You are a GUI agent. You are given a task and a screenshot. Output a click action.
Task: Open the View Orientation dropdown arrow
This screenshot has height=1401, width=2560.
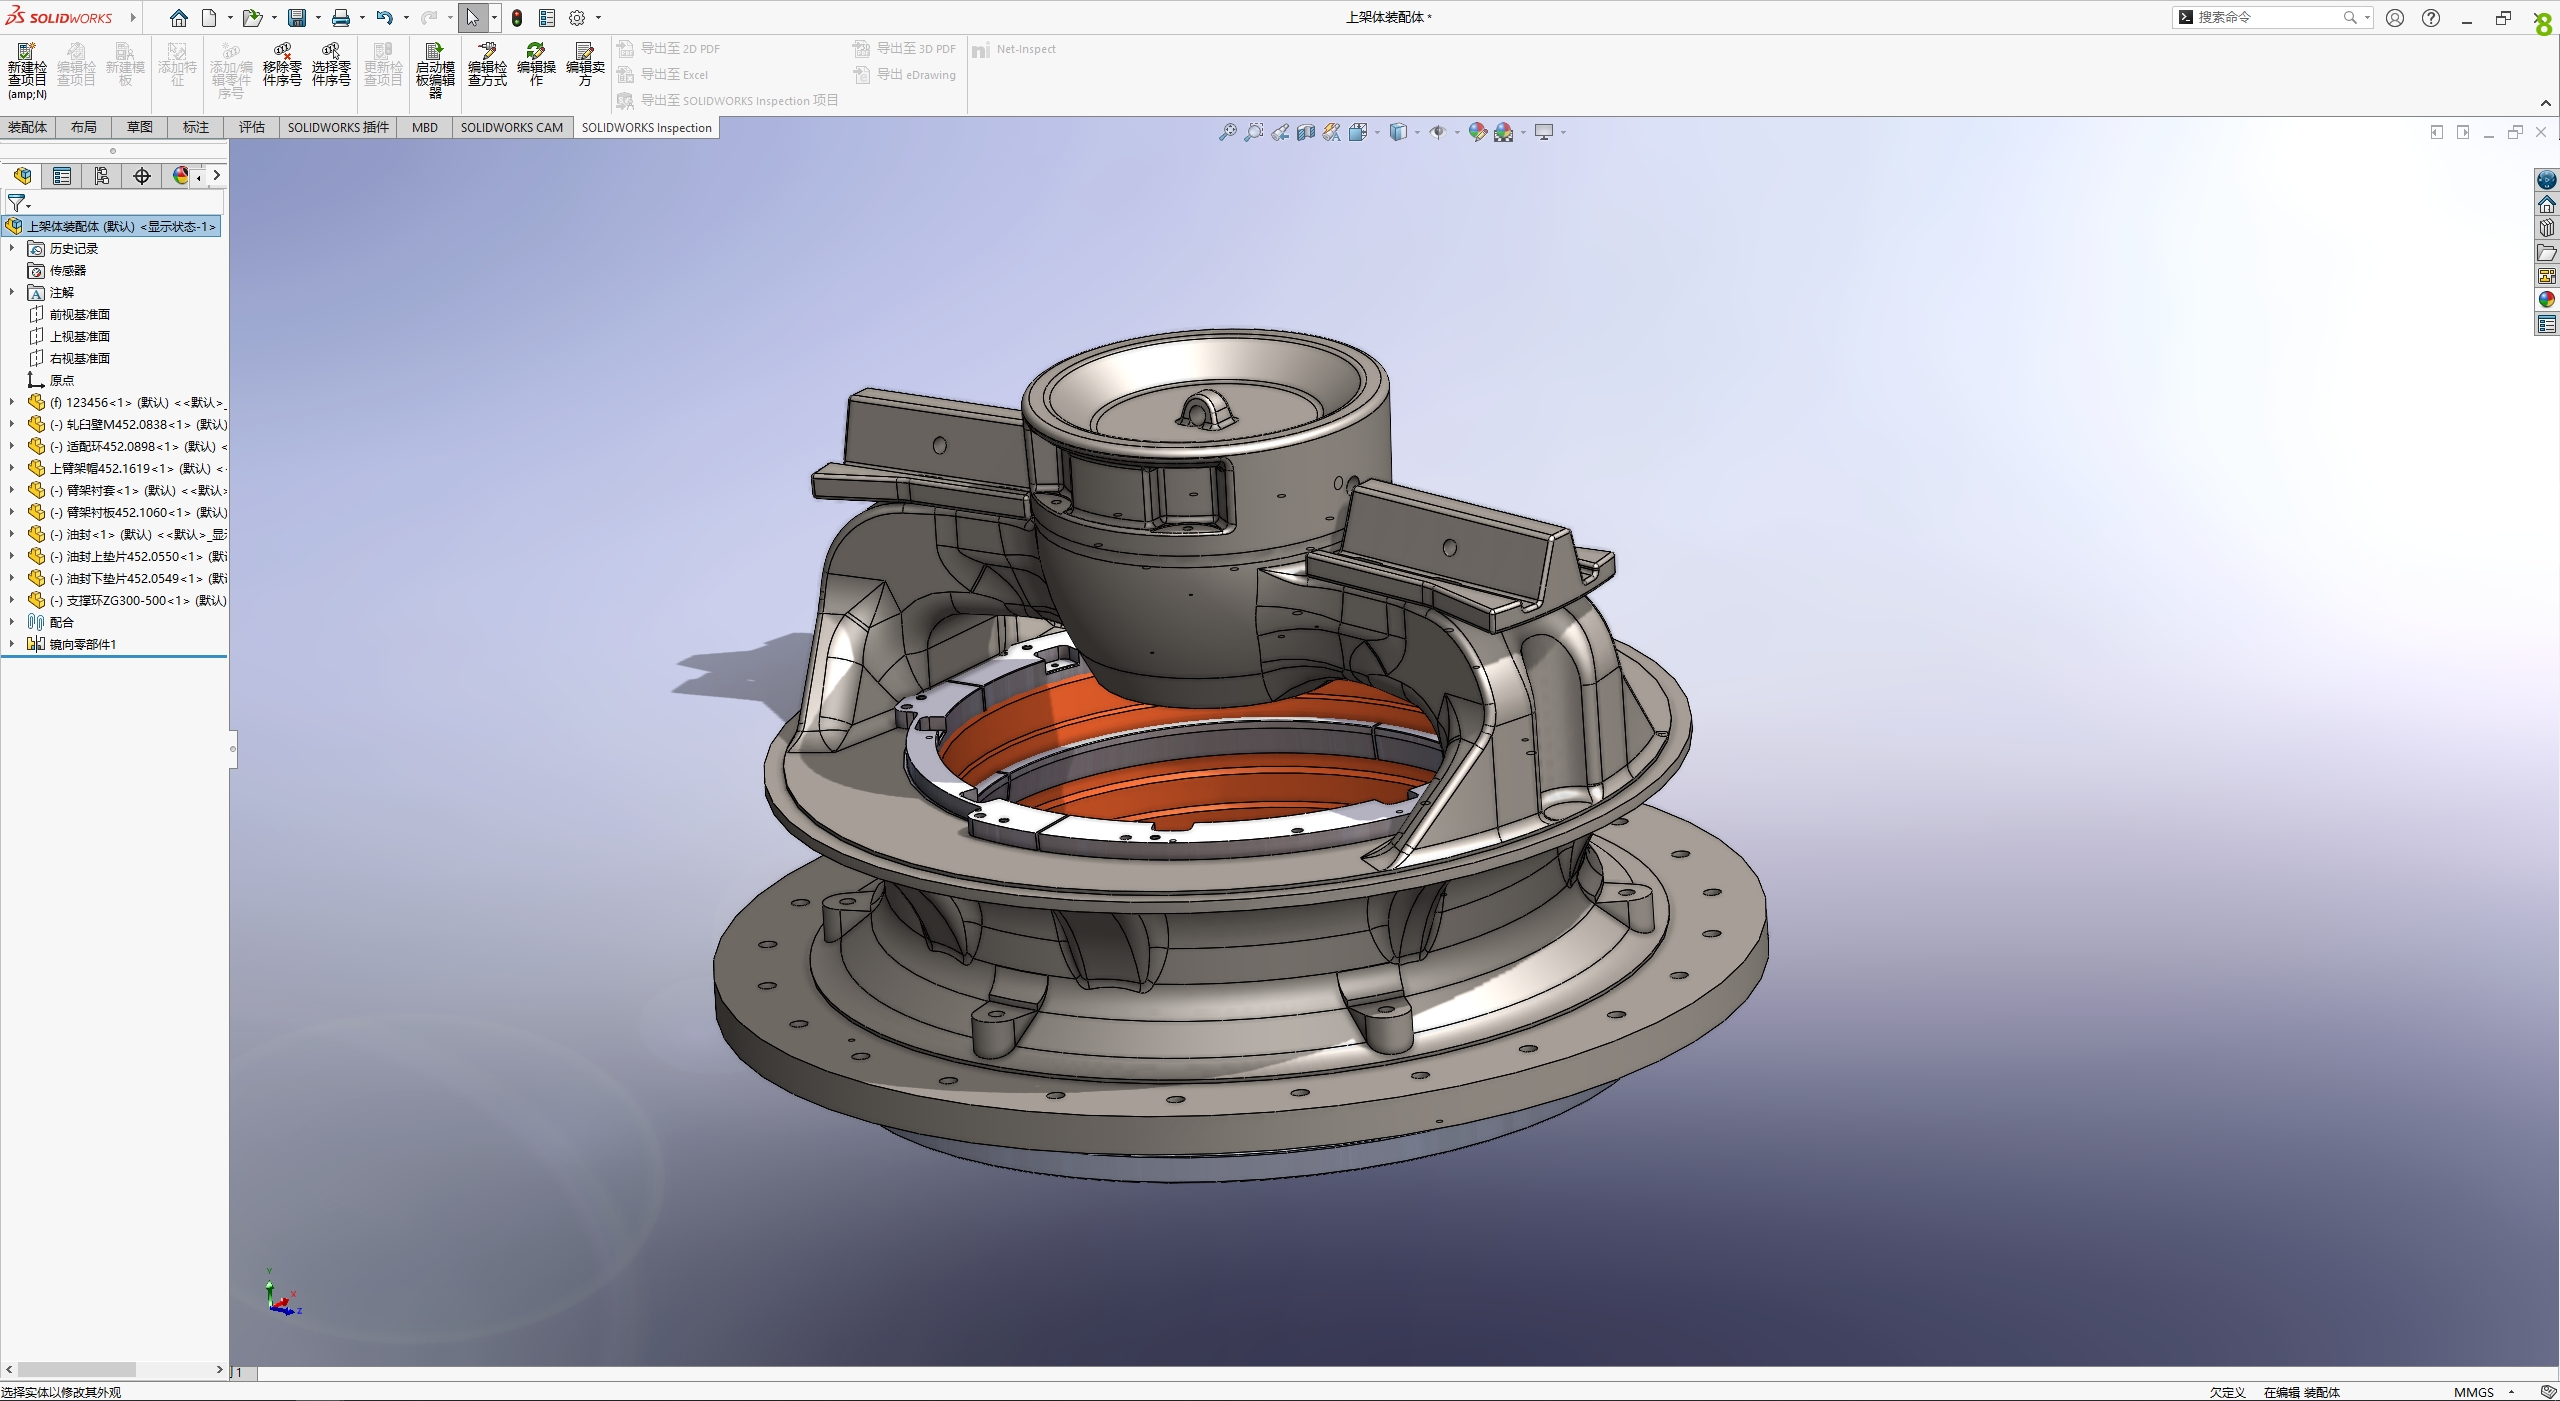(x=1377, y=132)
